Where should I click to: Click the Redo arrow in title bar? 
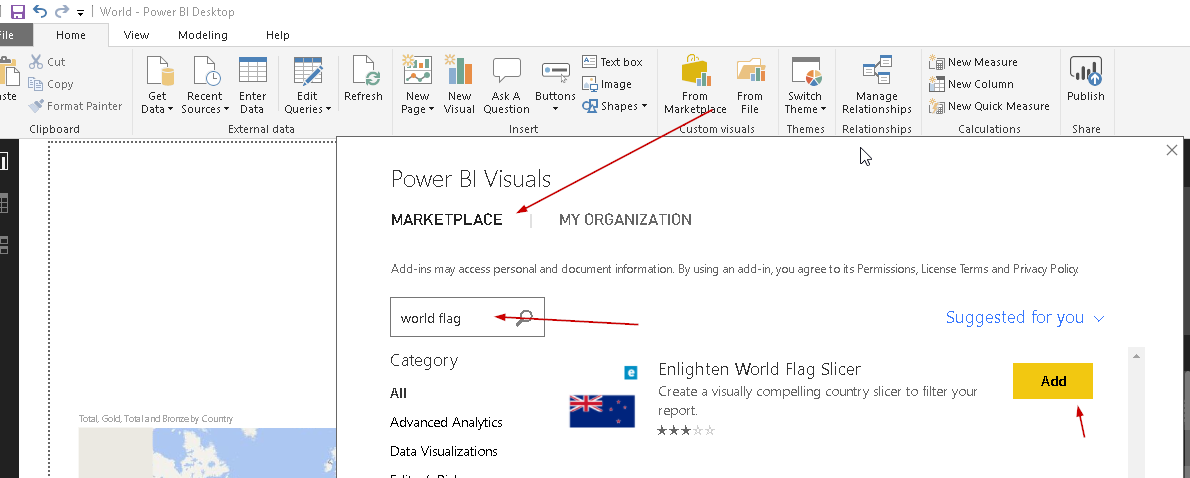[x=61, y=11]
